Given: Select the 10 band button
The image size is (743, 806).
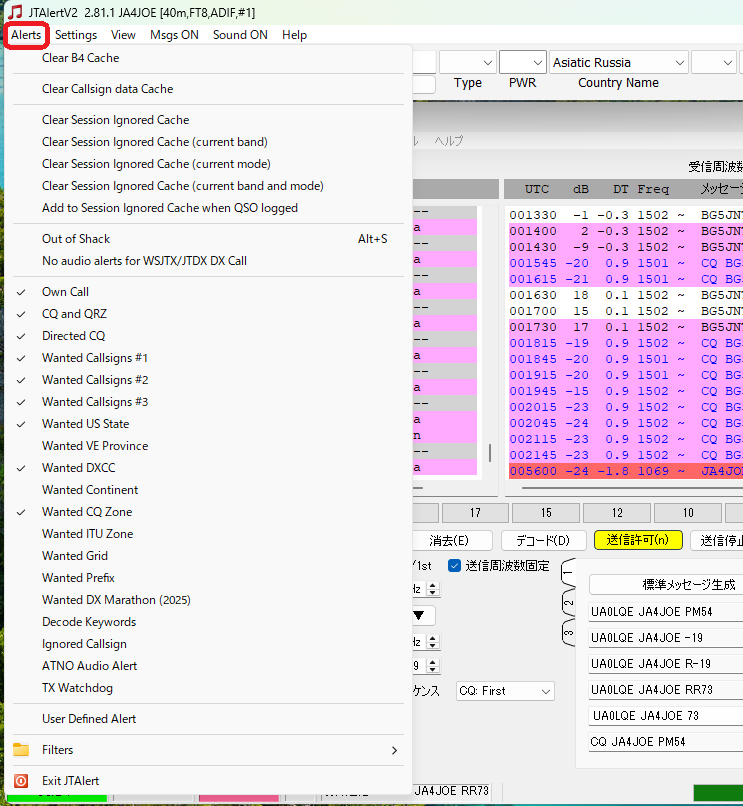Looking at the screenshot, I should [x=688, y=513].
